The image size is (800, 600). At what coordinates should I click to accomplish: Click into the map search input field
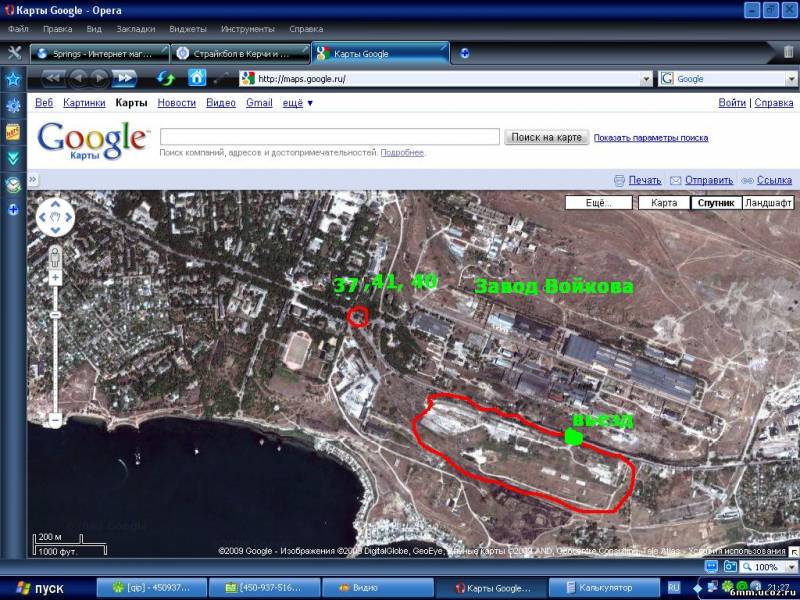tap(330, 137)
